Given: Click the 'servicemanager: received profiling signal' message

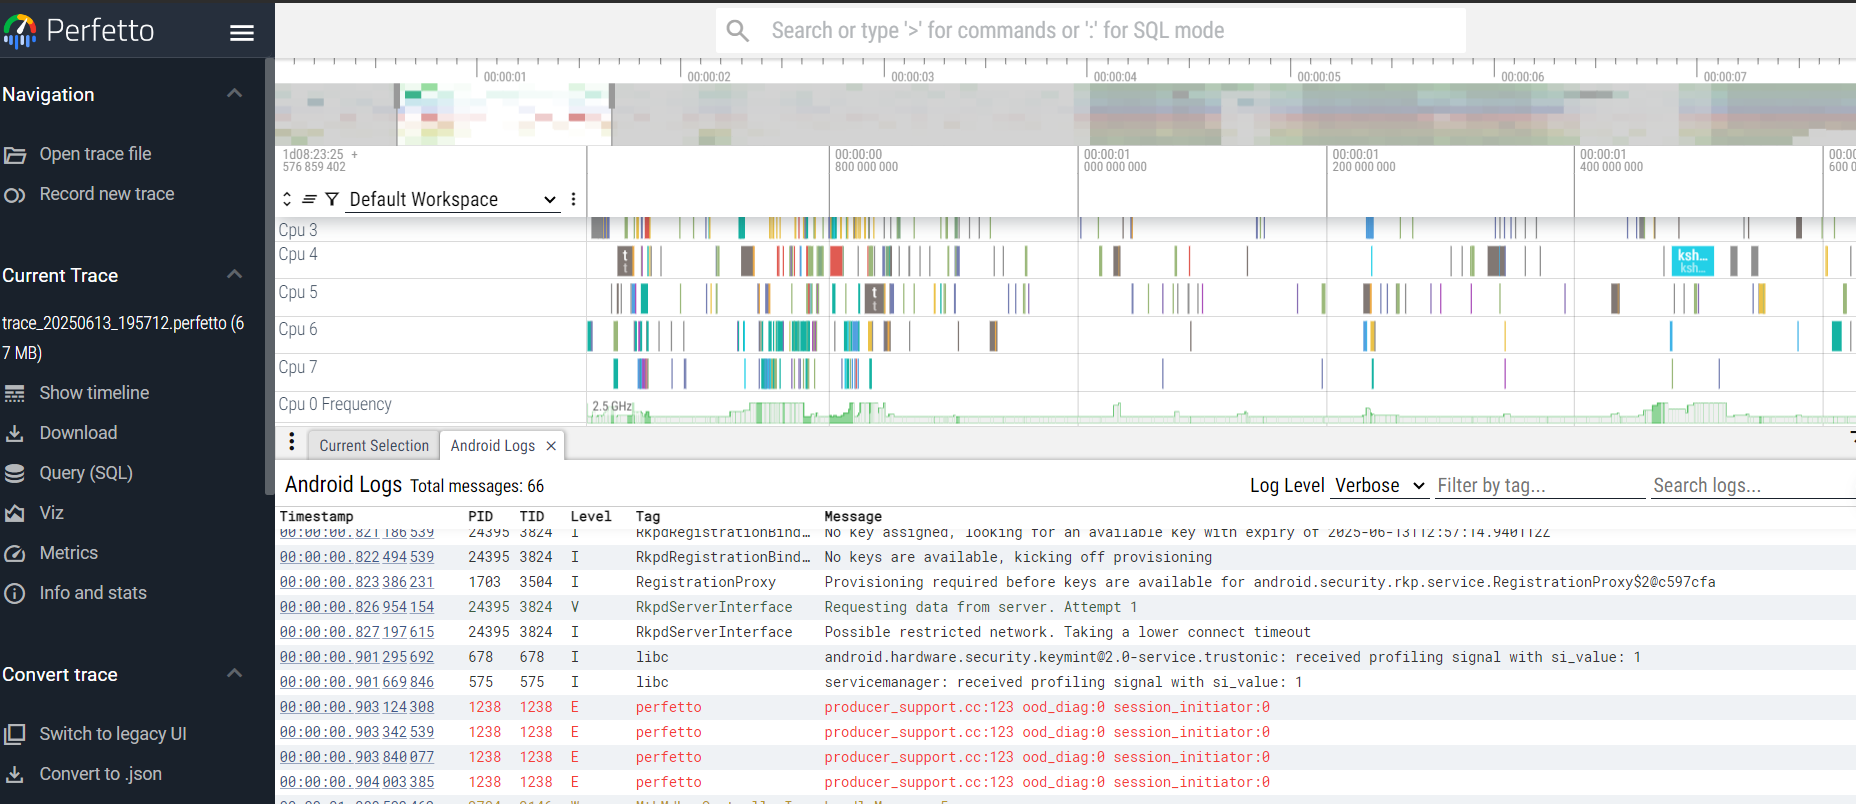Looking at the screenshot, I should (x=1063, y=682).
